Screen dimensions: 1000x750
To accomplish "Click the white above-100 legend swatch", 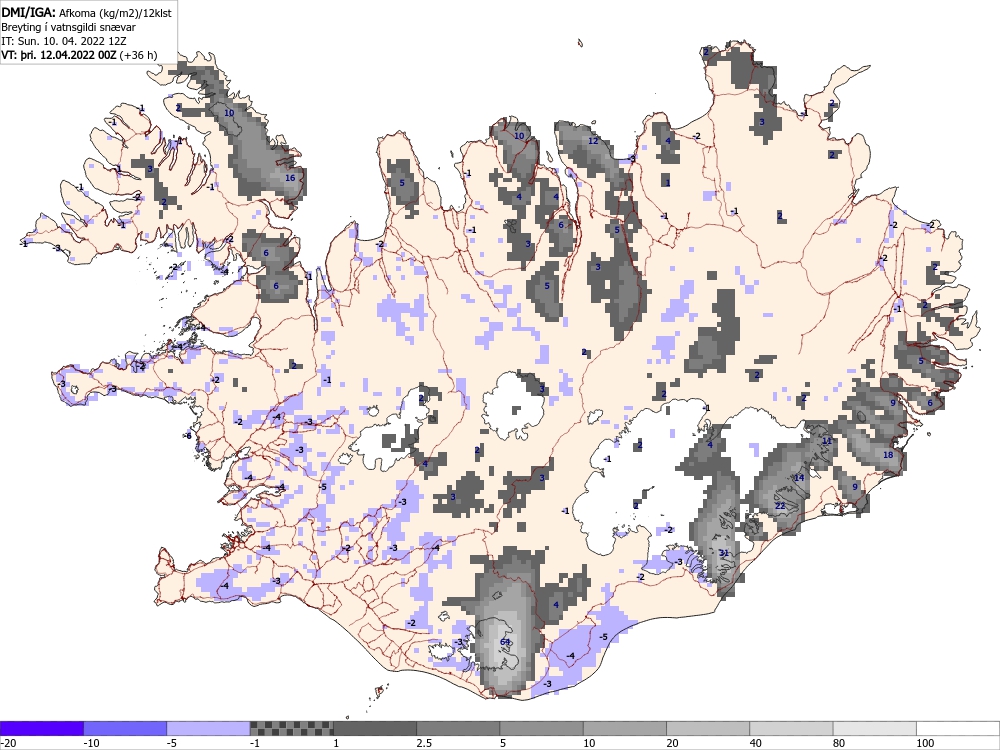I will coord(958,728).
